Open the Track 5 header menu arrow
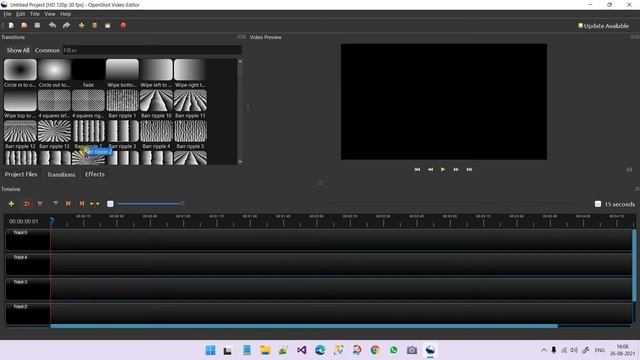This screenshot has height=360, width=640. 10,233
